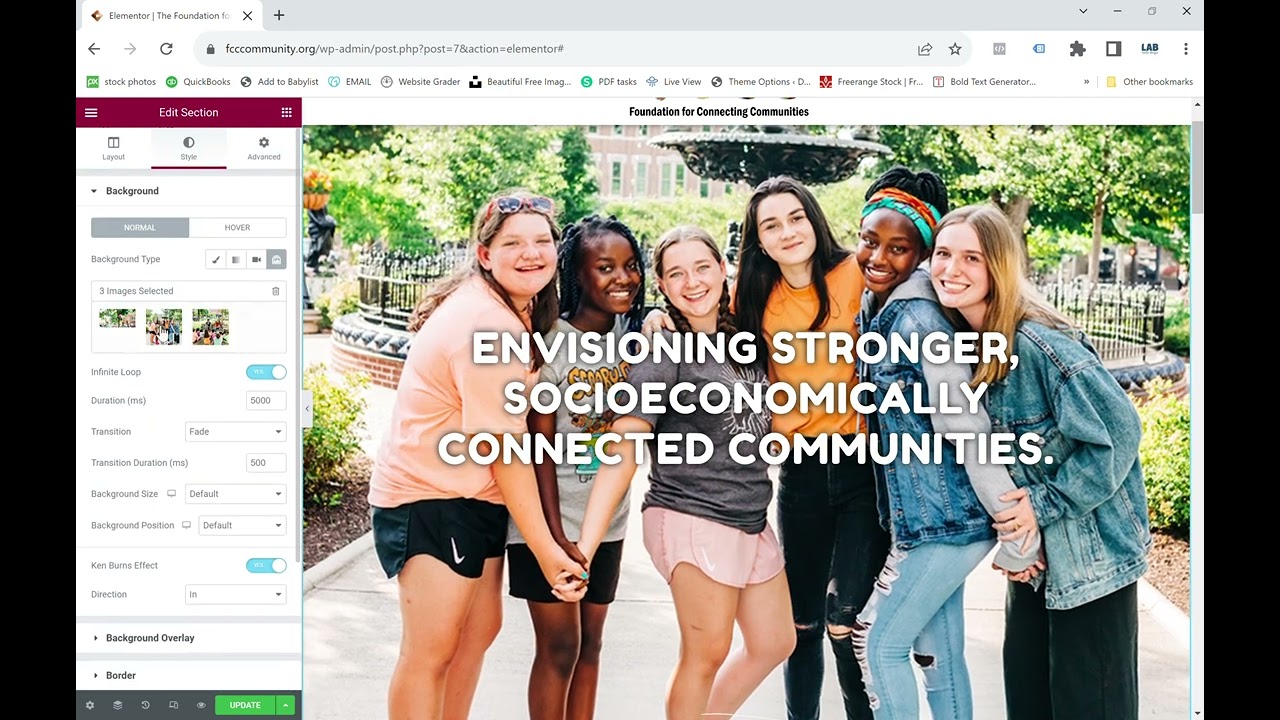This screenshot has width=1280, height=720.
Task: Open the widgets grid panel
Action: tap(286, 112)
